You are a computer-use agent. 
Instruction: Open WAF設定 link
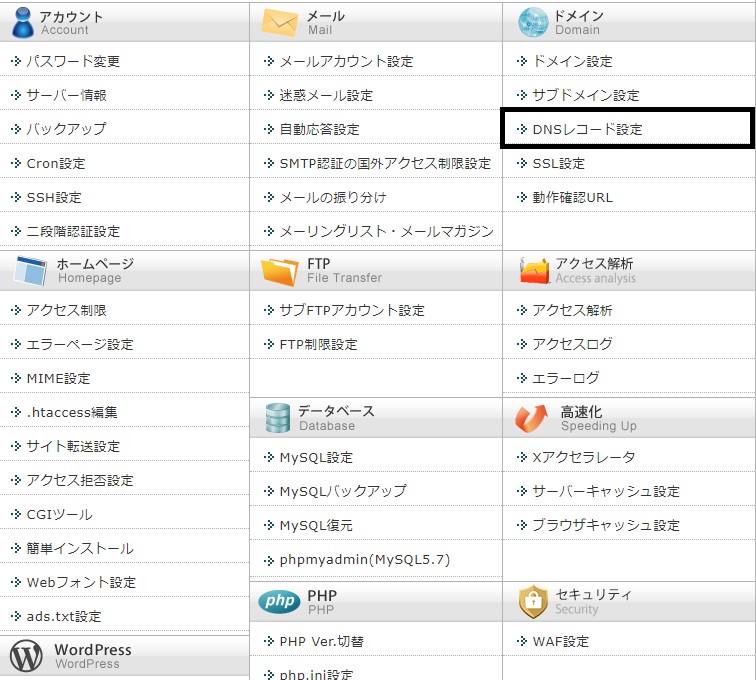[560, 641]
